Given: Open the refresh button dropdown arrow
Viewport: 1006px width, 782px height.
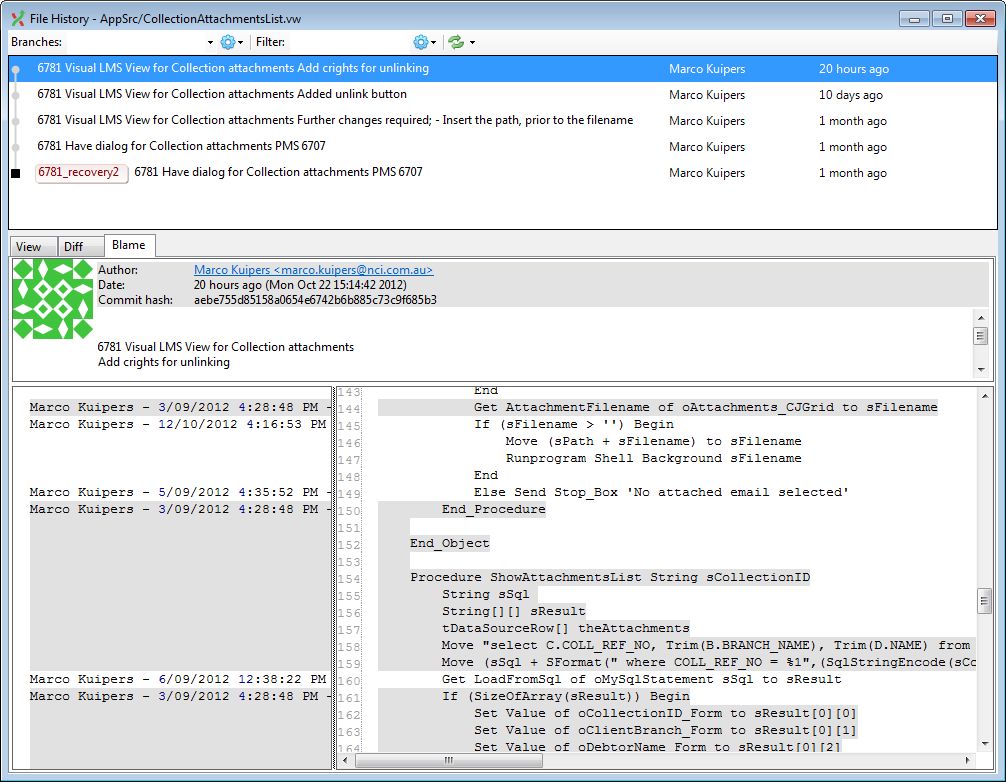Looking at the screenshot, I should (472, 42).
